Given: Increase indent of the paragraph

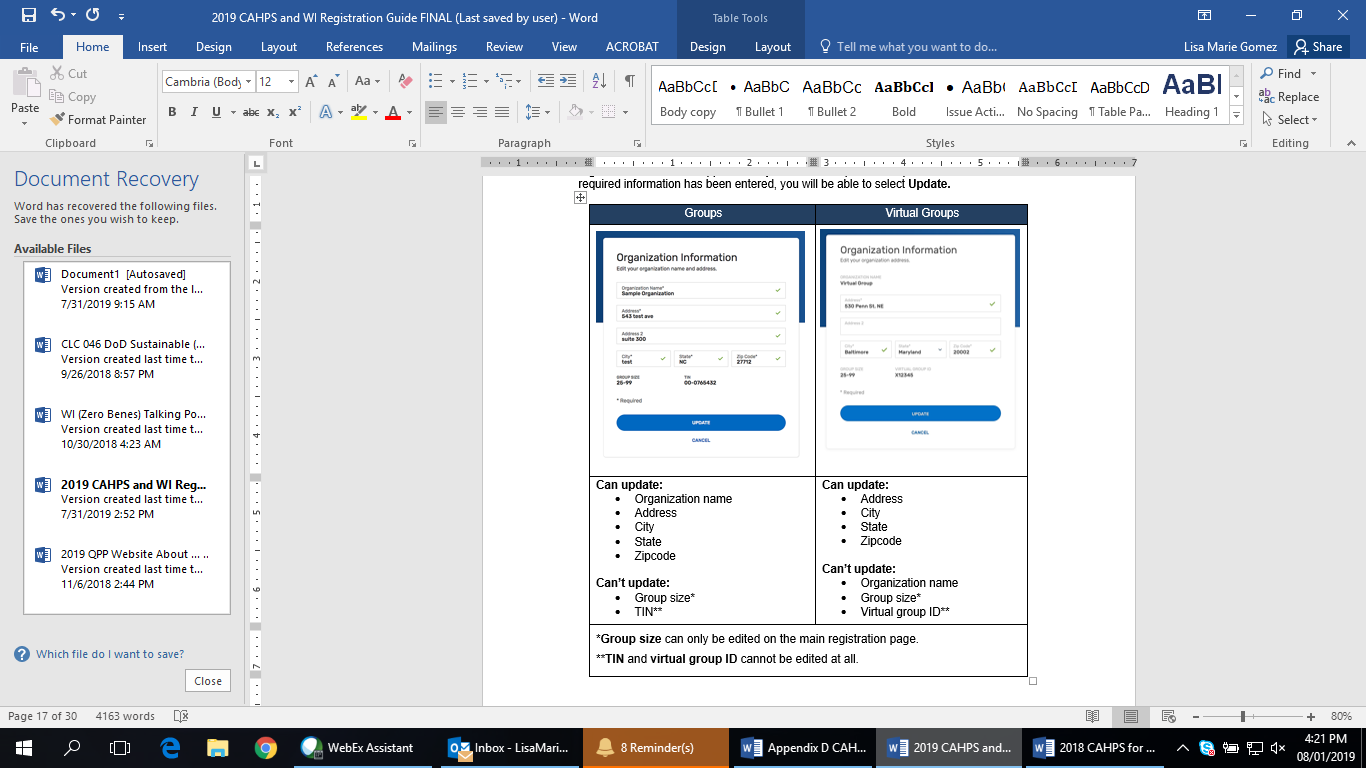Looking at the screenshot, I should (569, 81).
